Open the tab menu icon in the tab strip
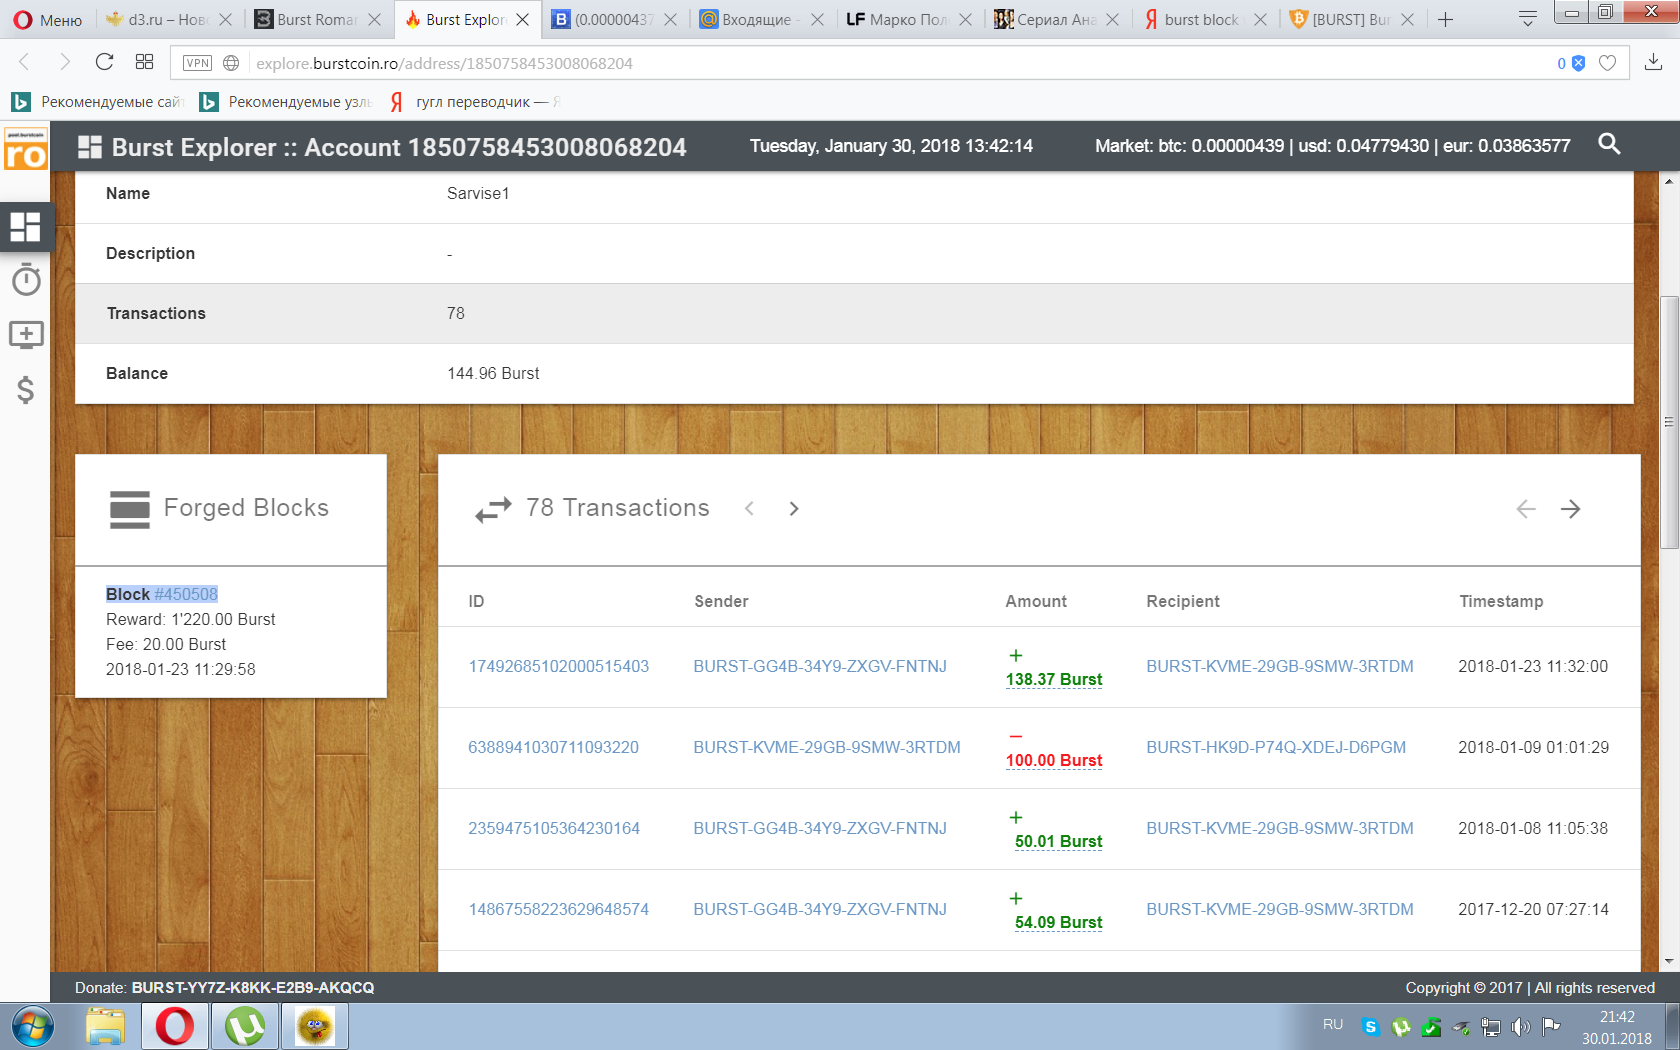Image resolution: width=1680 pixels, height=1050 pixels. [1527, 19]
